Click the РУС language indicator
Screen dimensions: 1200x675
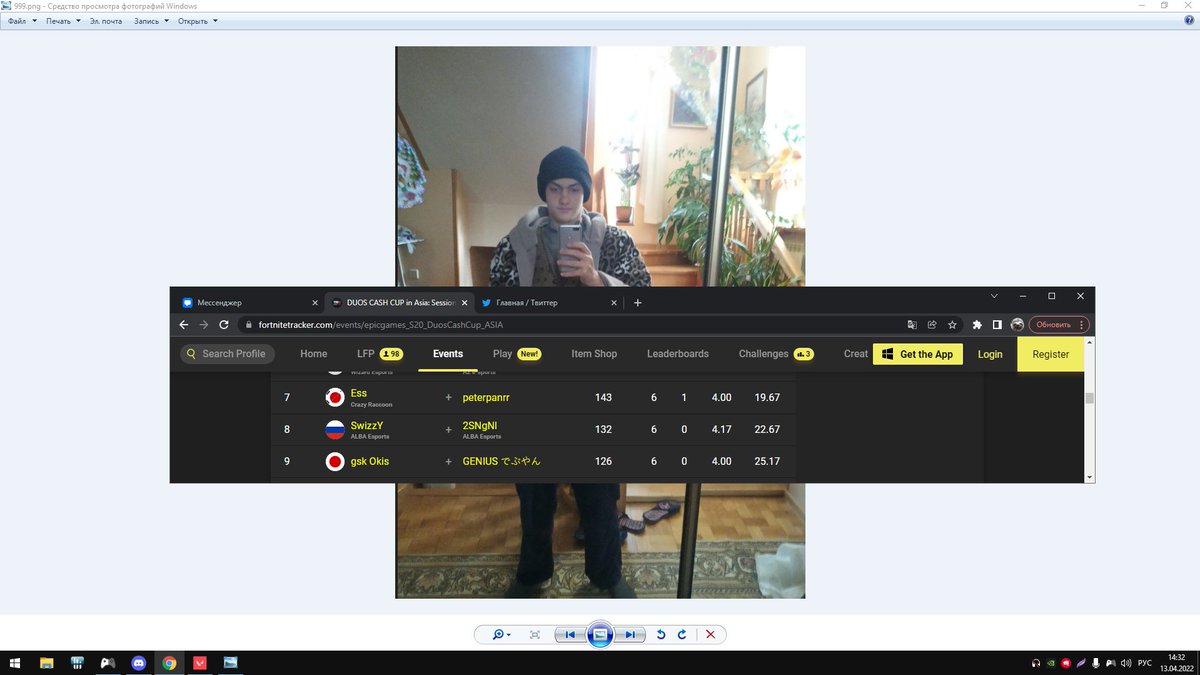point(1145,663)
